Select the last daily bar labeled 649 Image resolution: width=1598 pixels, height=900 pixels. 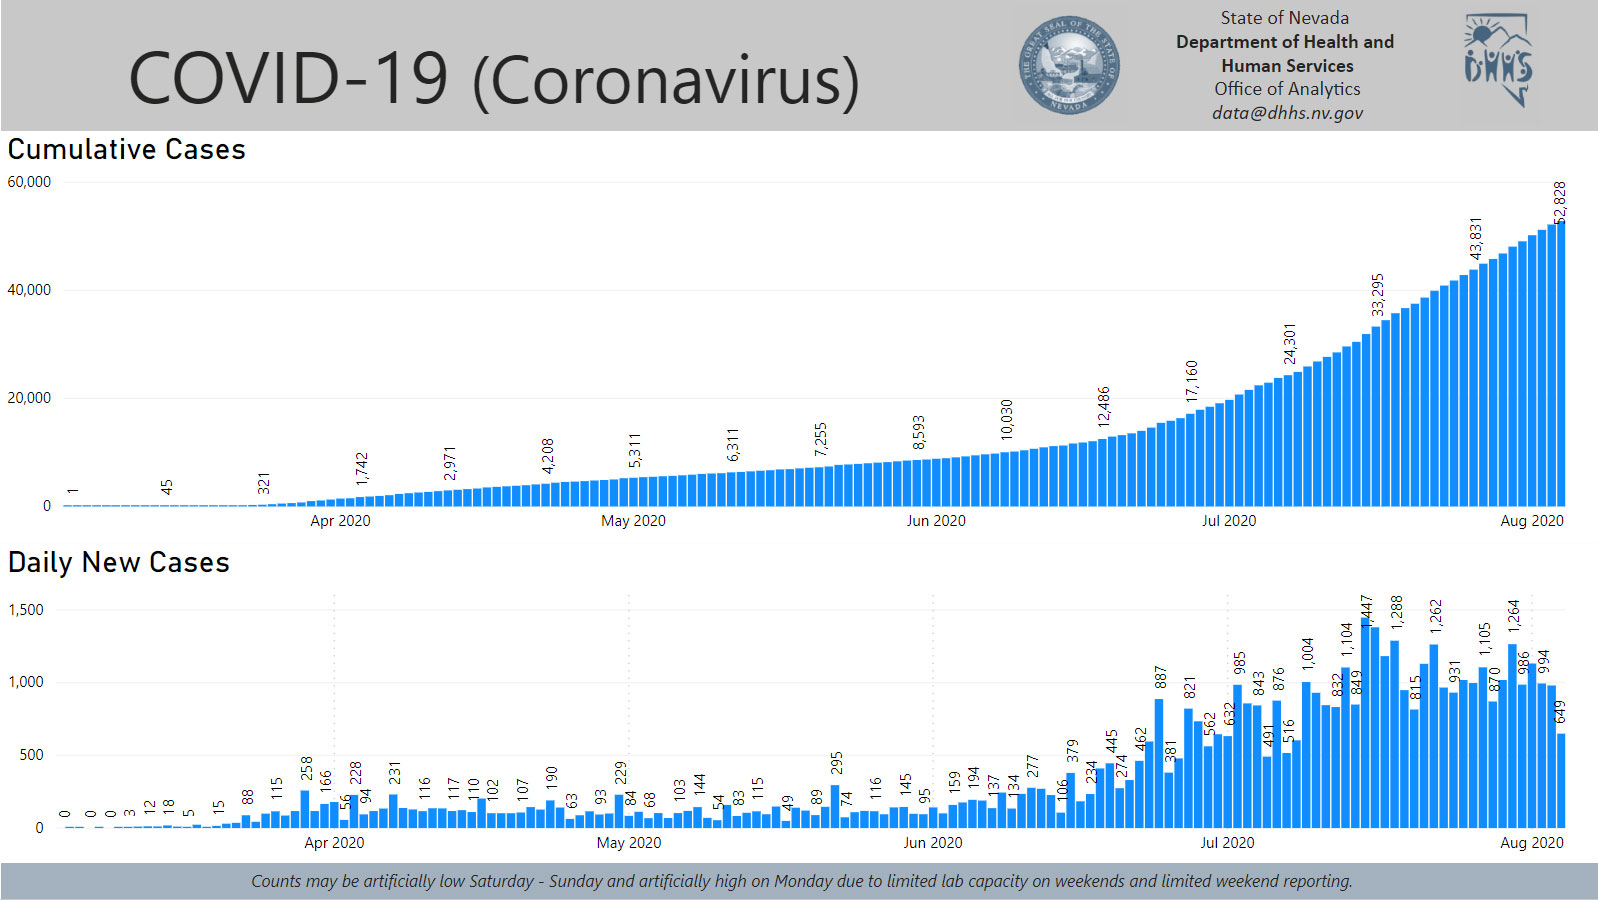pyautogui.click(x=1561, y=780)
